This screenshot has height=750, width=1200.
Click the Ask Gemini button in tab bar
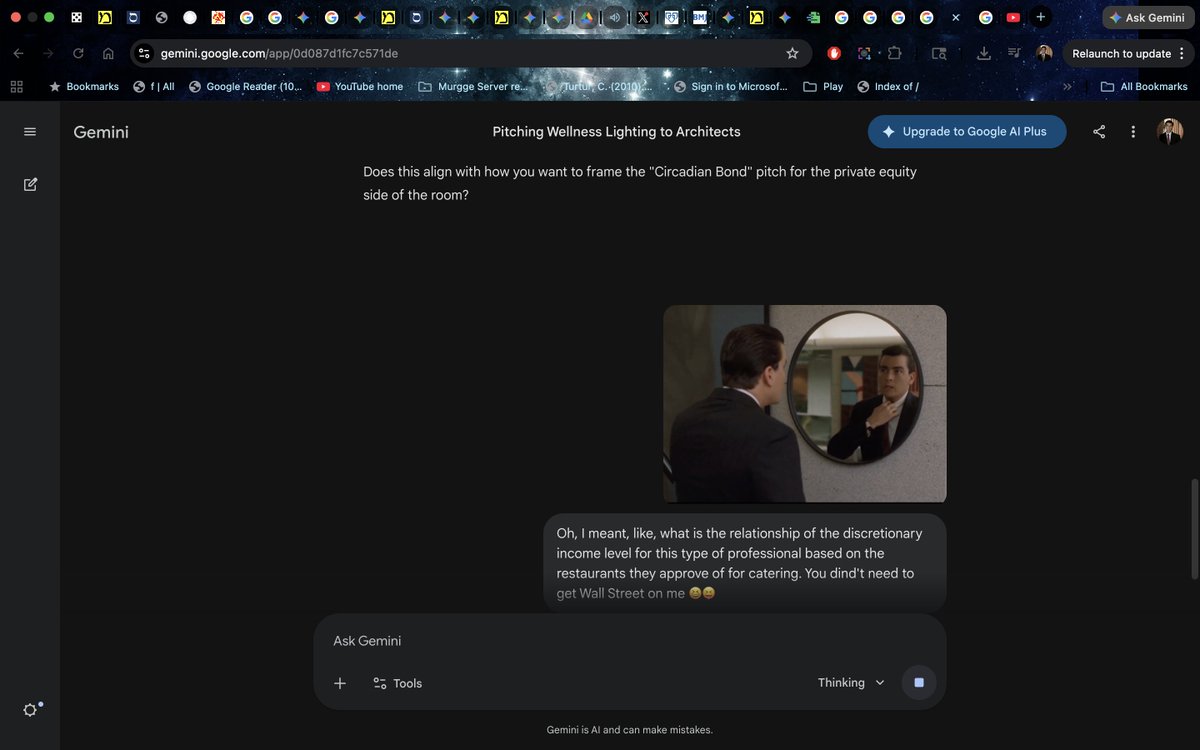(1146, 17)
